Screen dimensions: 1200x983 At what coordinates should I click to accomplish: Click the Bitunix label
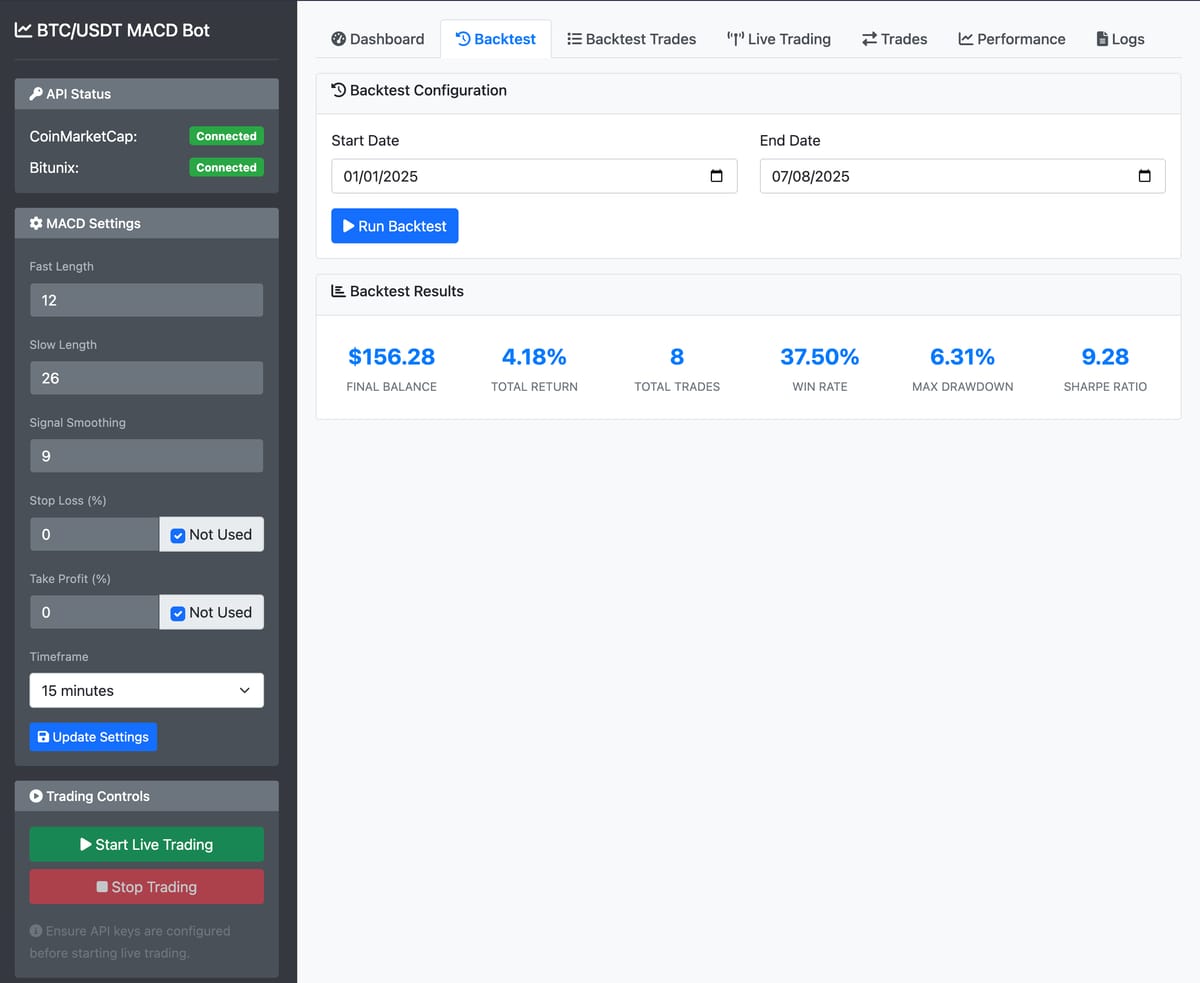pyautogui.click(x=54, y=167)
